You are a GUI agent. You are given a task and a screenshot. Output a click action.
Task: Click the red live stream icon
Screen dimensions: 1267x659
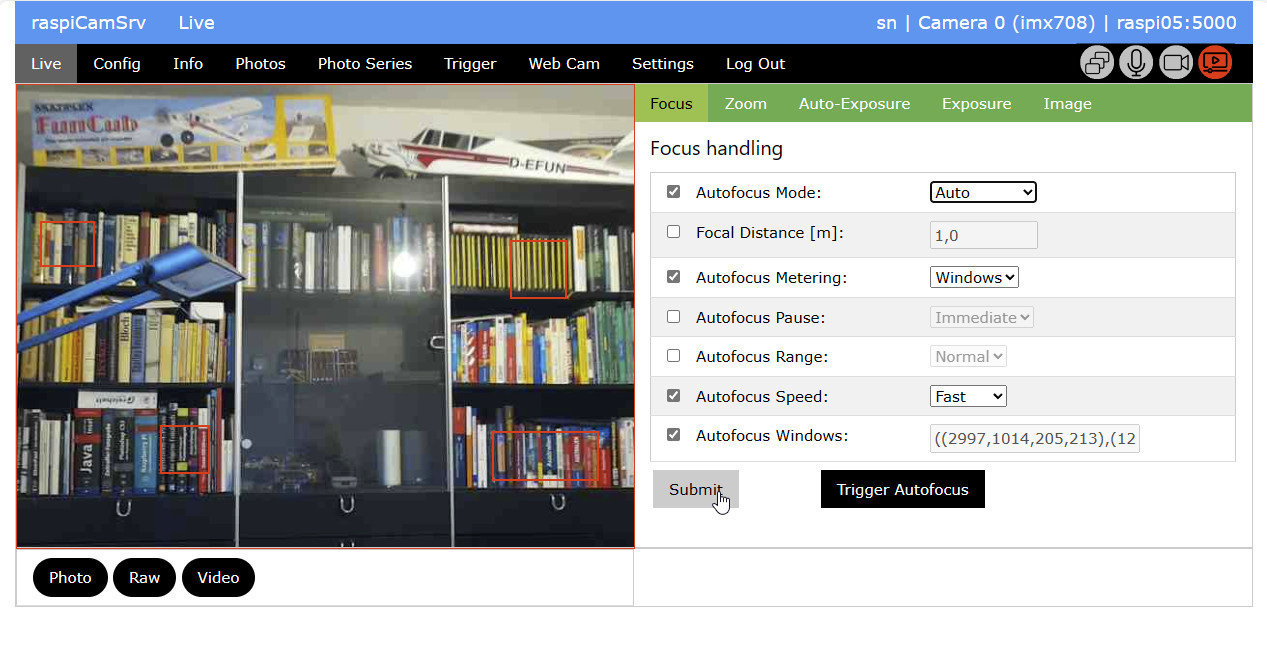(x=1215, y=63)
